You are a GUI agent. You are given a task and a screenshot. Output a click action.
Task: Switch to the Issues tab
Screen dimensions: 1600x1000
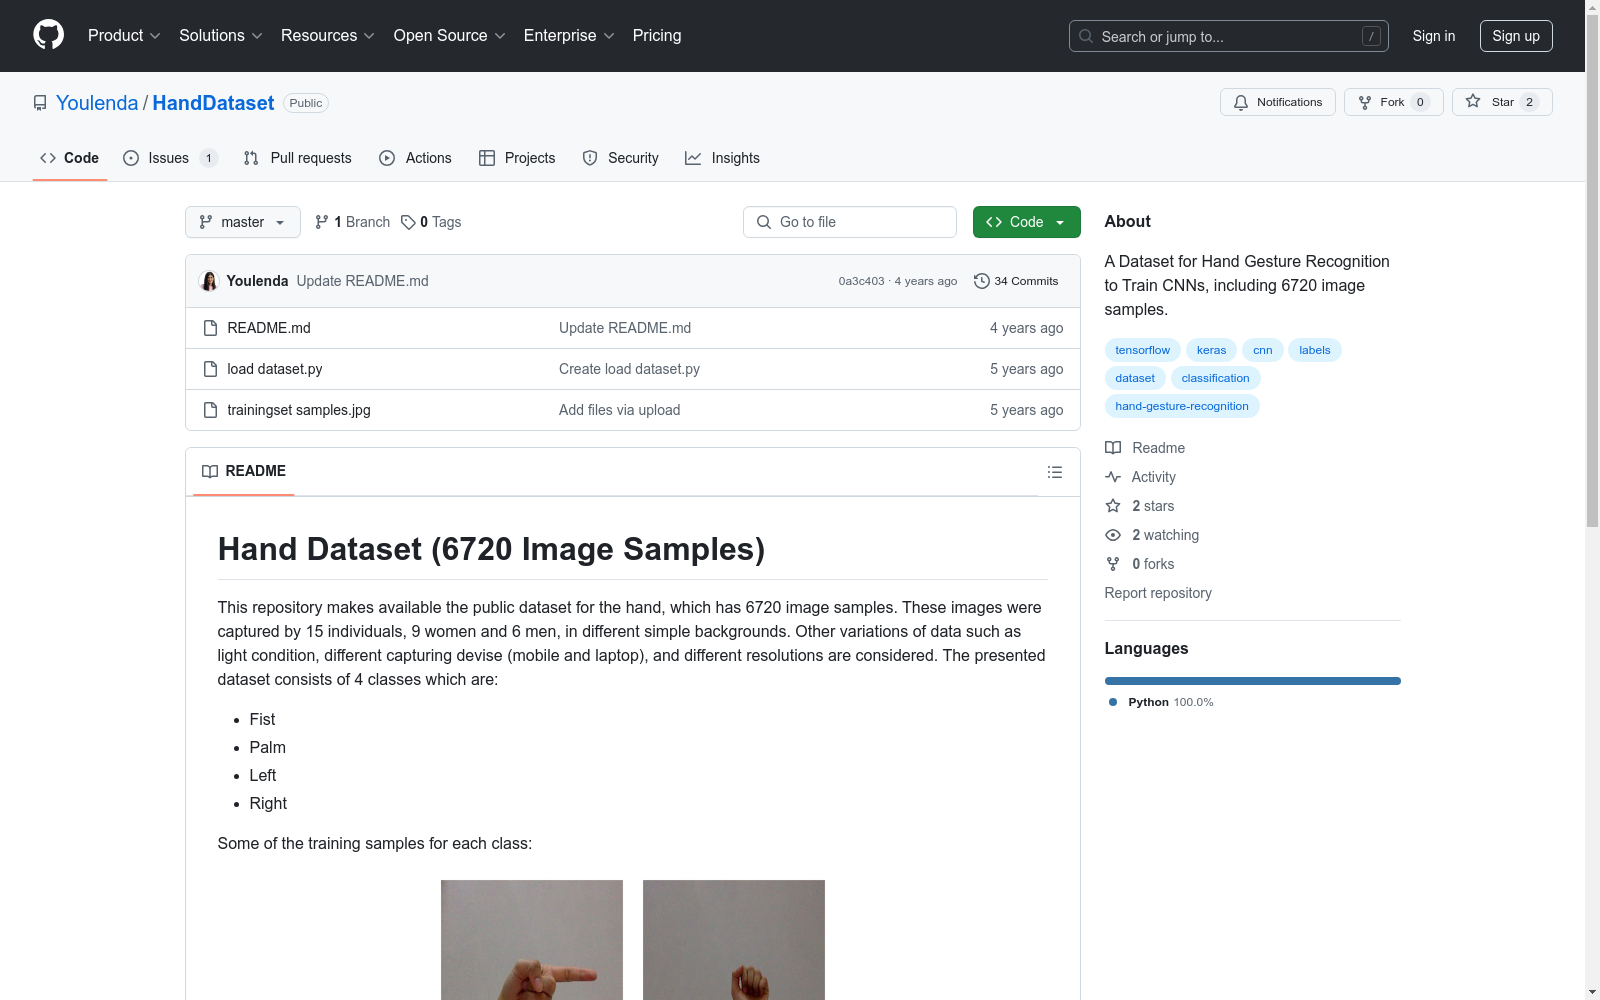pos(169,158)
